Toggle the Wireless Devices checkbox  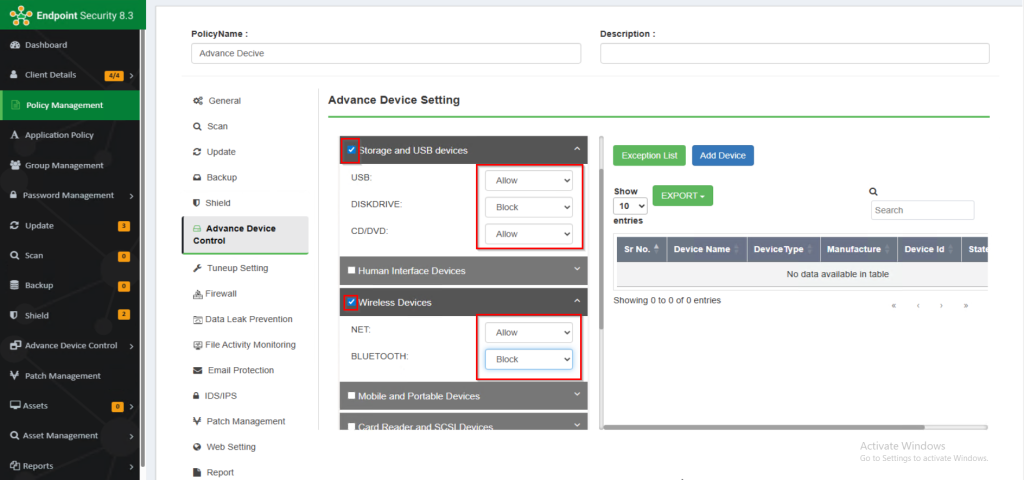(351, 302)
